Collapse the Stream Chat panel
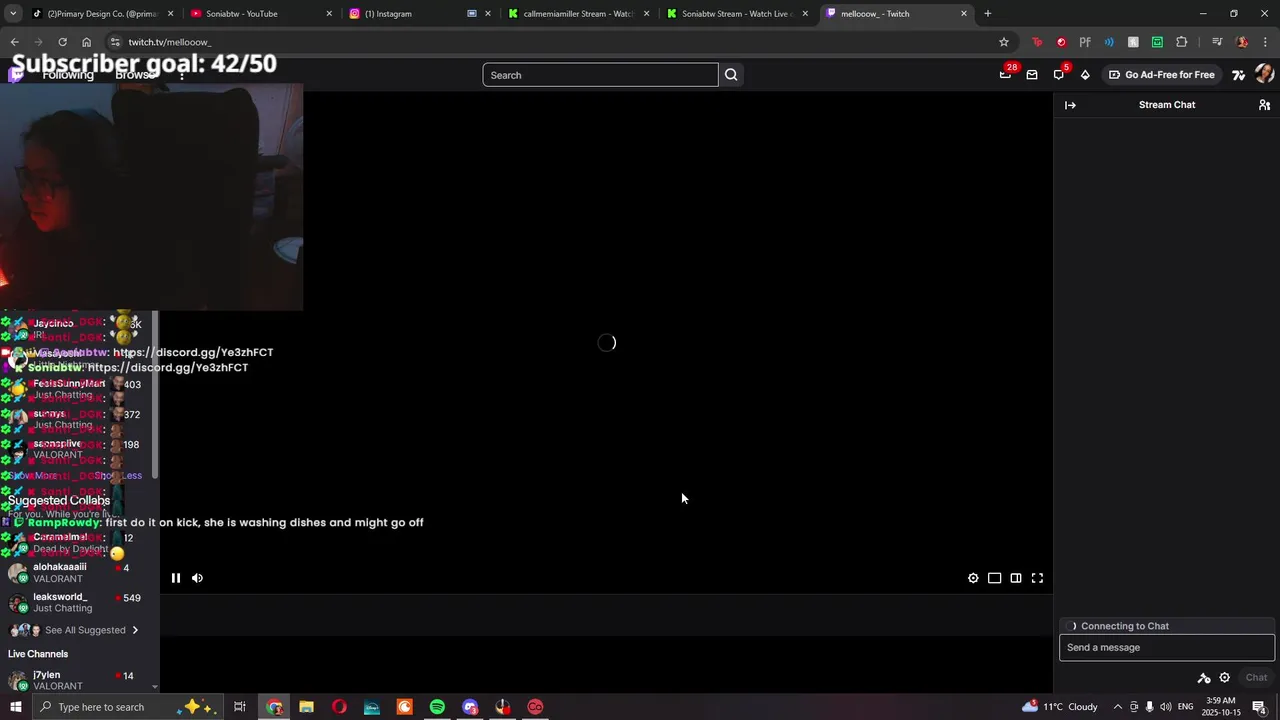1280x720 pixels. (1070, 105)
